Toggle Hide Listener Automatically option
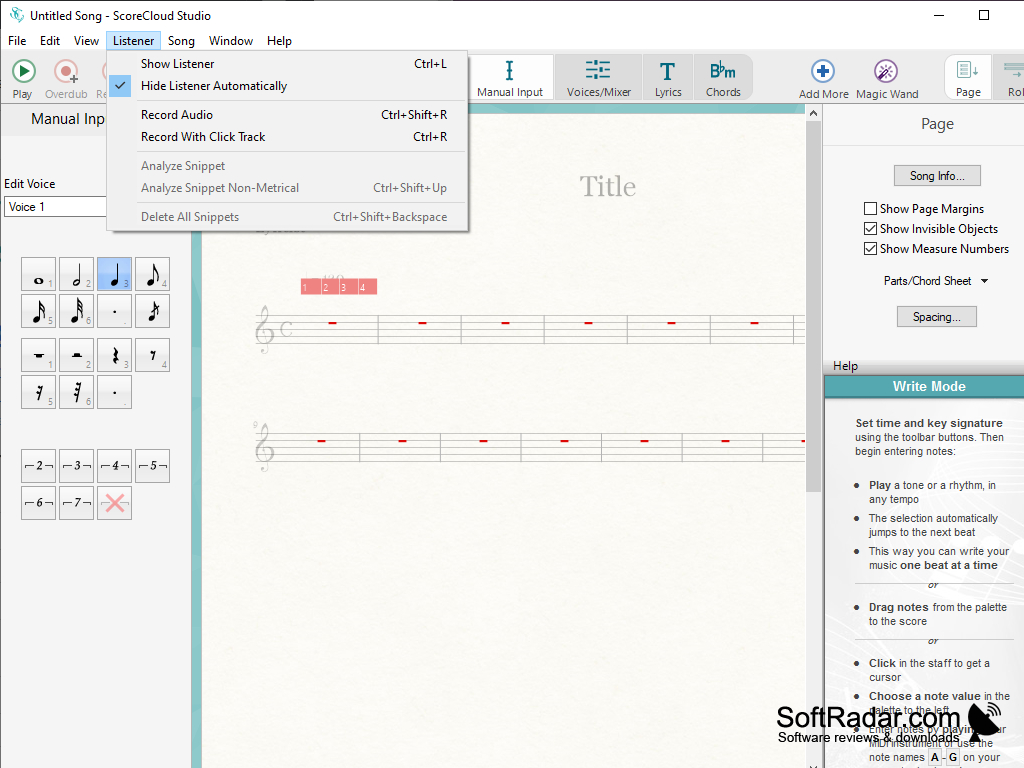Image resolution: width=1024 pixels, height=768 pixels. (x=287, y=86)
